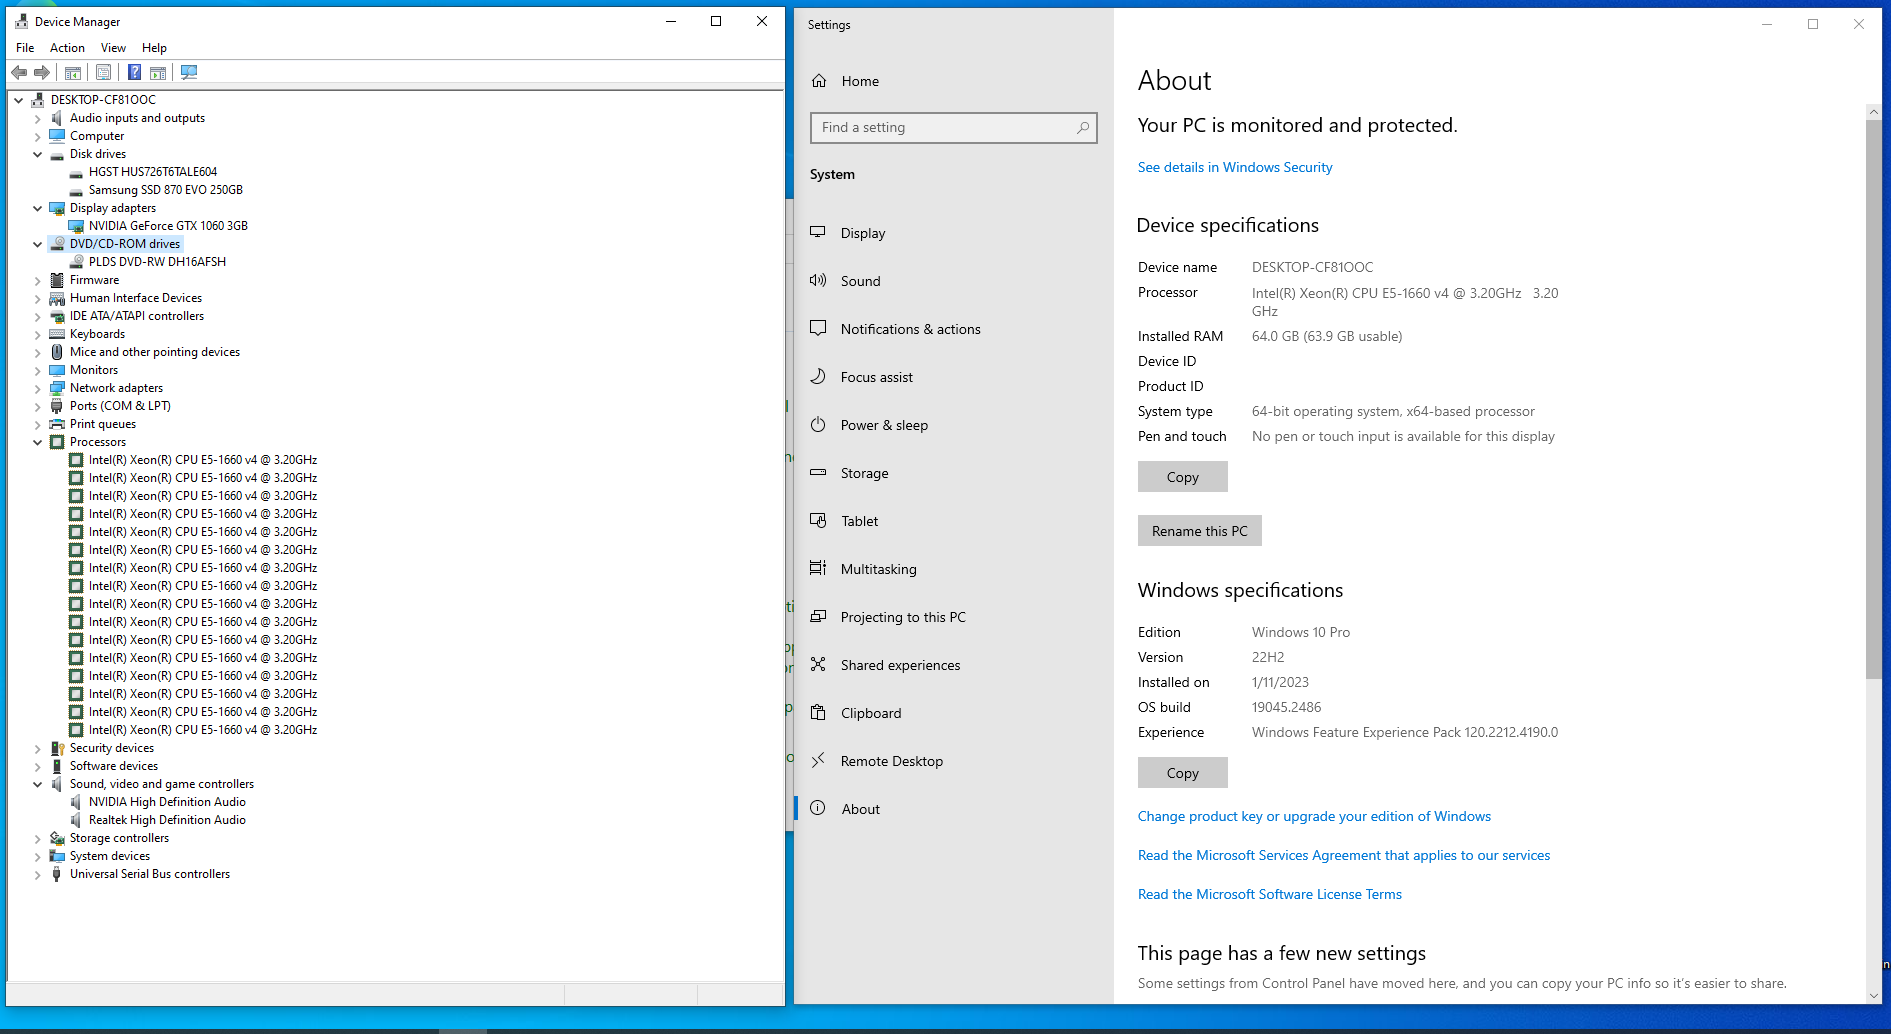Screen dimensions: 1891x1034
Task: Open the View menu in Device Manager
Action: [x=113, y=48]
